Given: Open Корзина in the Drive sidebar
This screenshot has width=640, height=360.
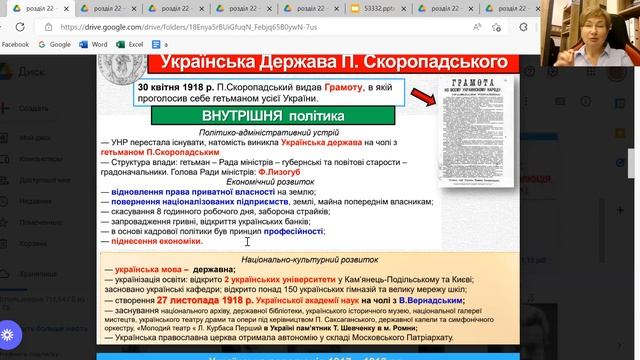Looking at the screenshot, I should tap(33, 244).
